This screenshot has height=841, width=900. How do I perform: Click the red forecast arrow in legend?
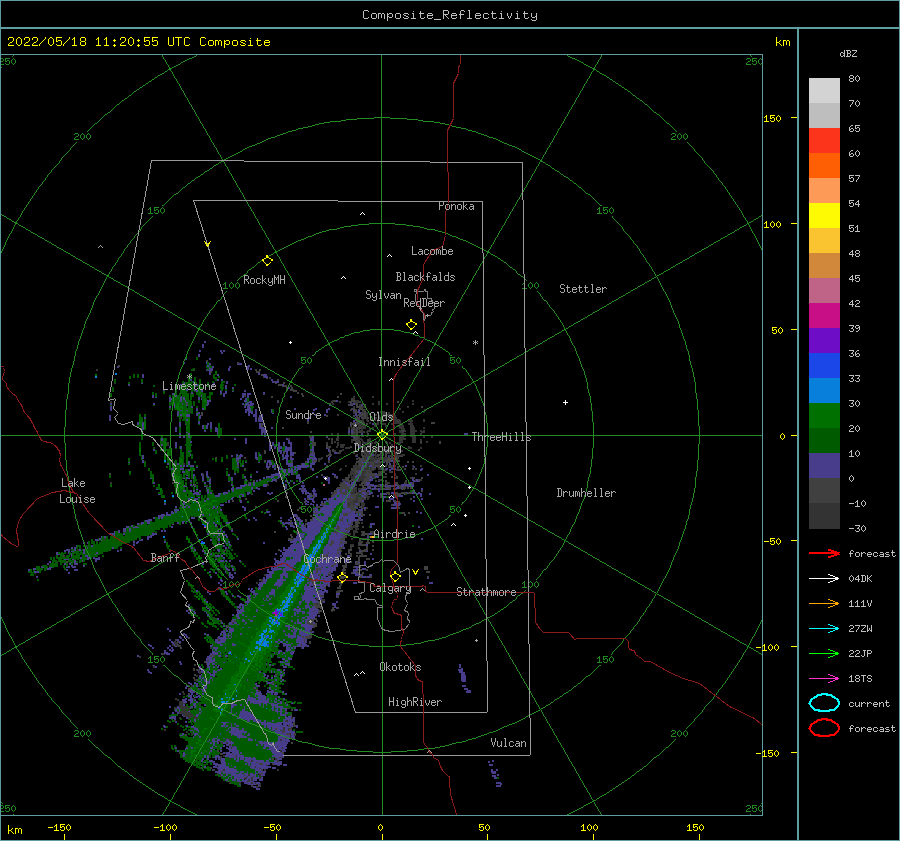[824, 553]
